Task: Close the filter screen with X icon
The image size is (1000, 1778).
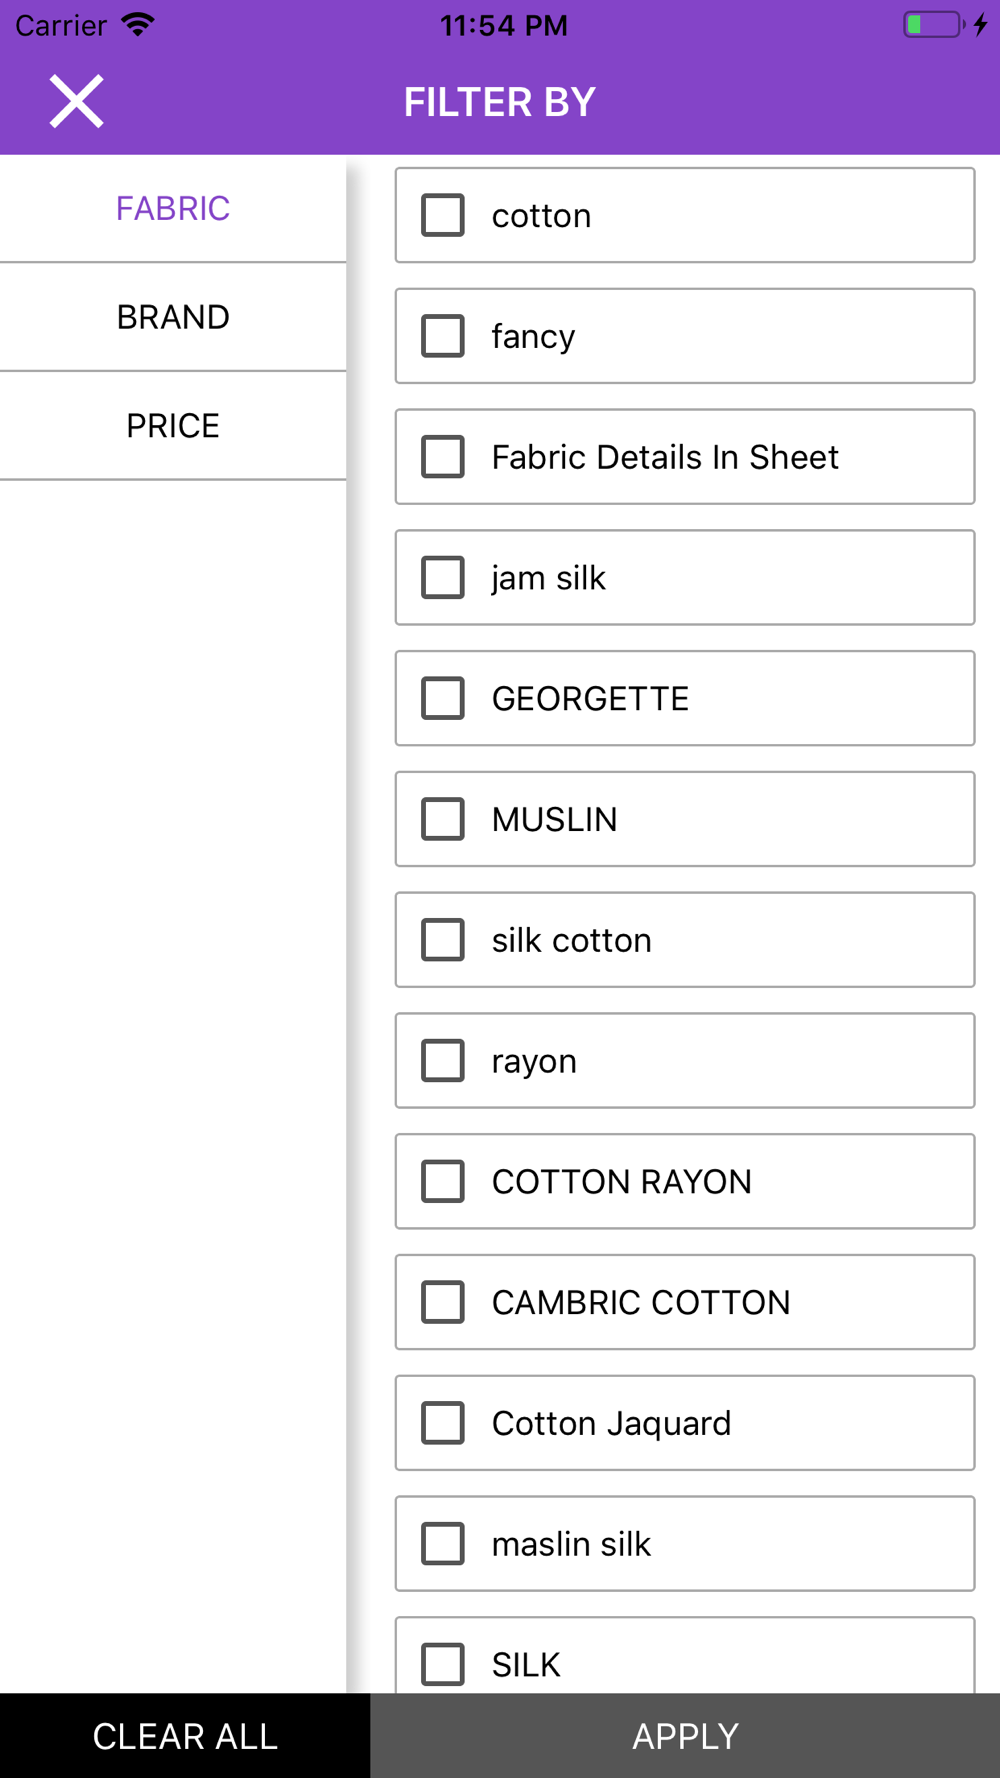Action: [77, 102]
